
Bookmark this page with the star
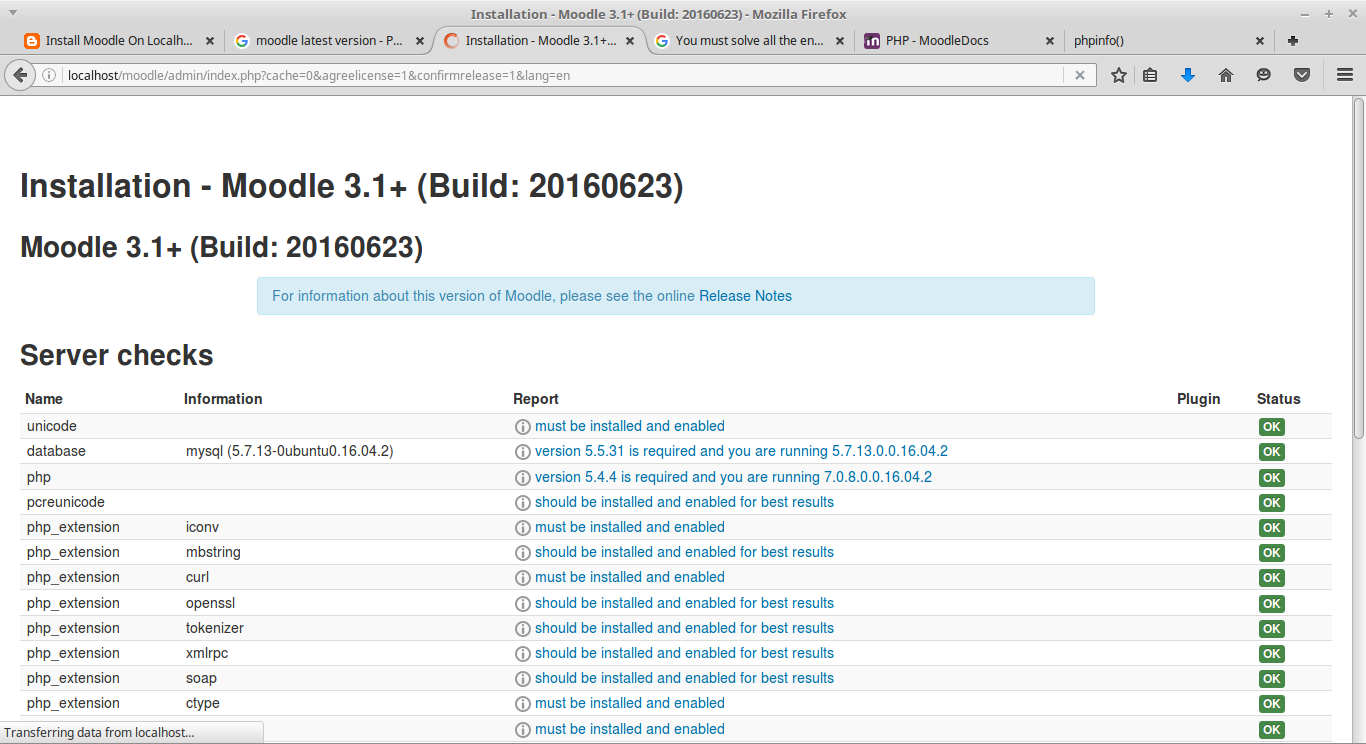point(1119,75)
